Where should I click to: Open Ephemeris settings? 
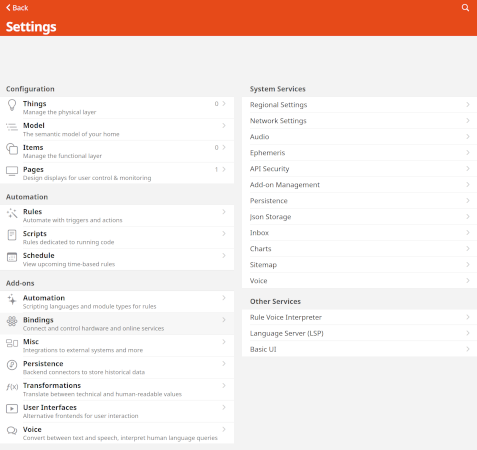tap(359, 153)
